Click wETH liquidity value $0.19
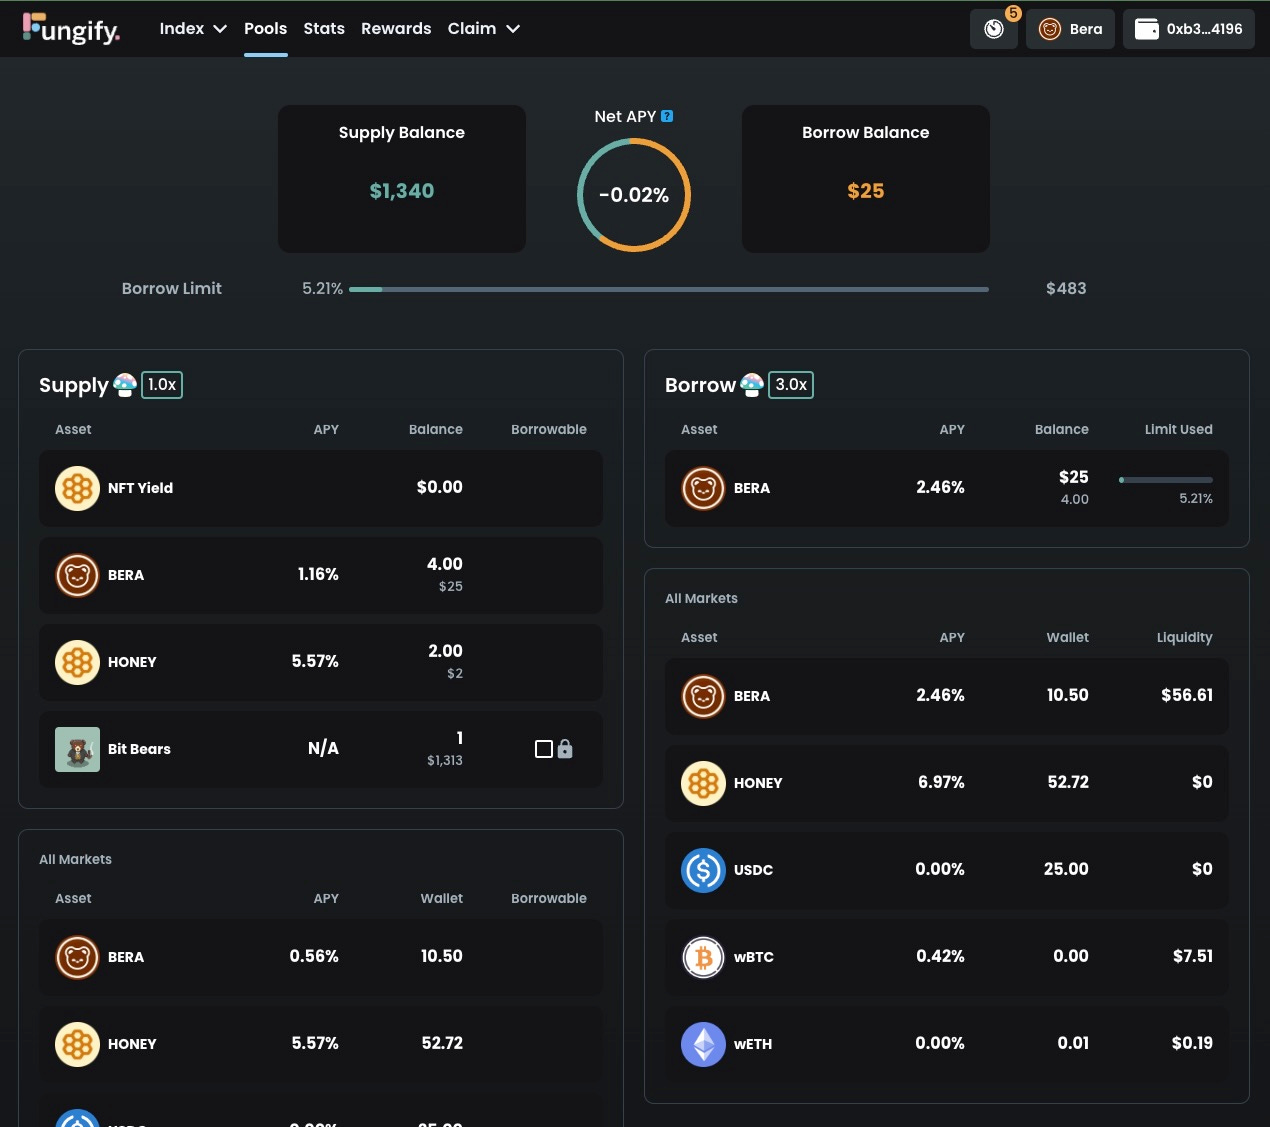Screen dimensions: 1270x1127 1192,1044
